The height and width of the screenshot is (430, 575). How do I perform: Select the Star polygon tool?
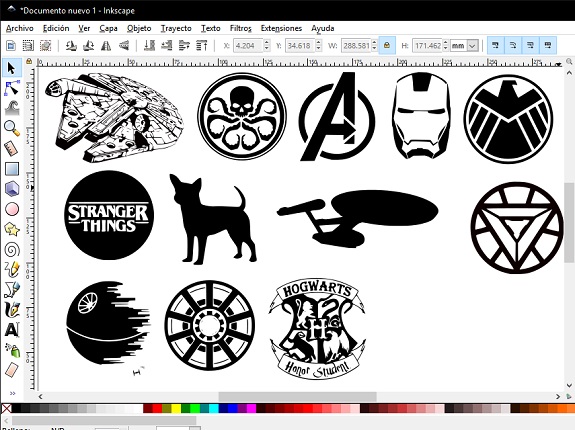point(11,229)
